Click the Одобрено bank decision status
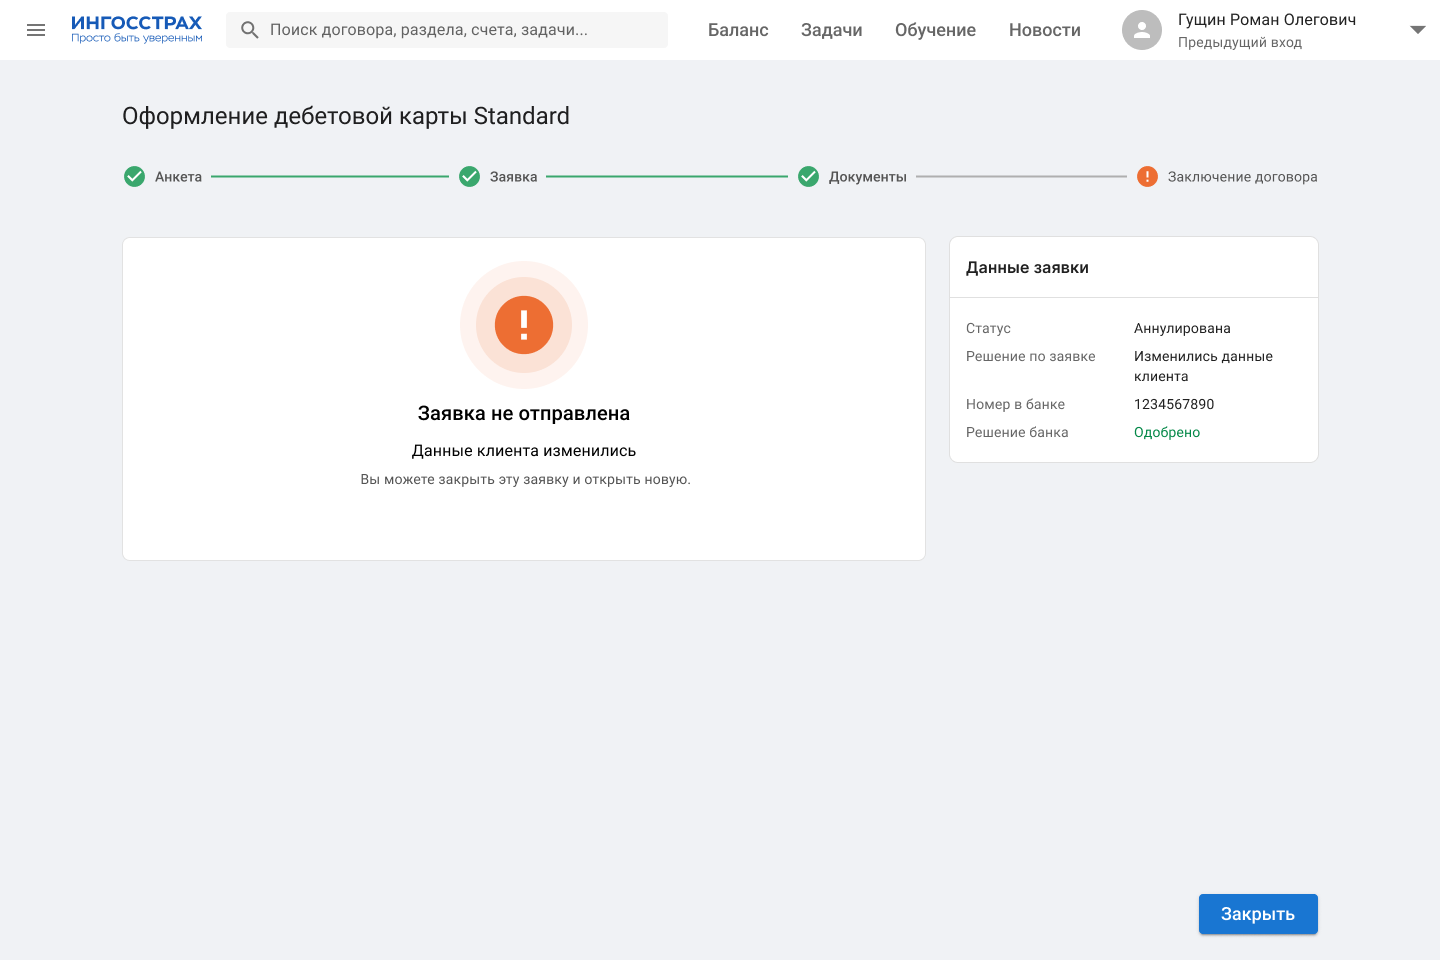Image resolution: width=1440 pixels, height=960 pixels. pyautogui.click(x=1166, y=432)
